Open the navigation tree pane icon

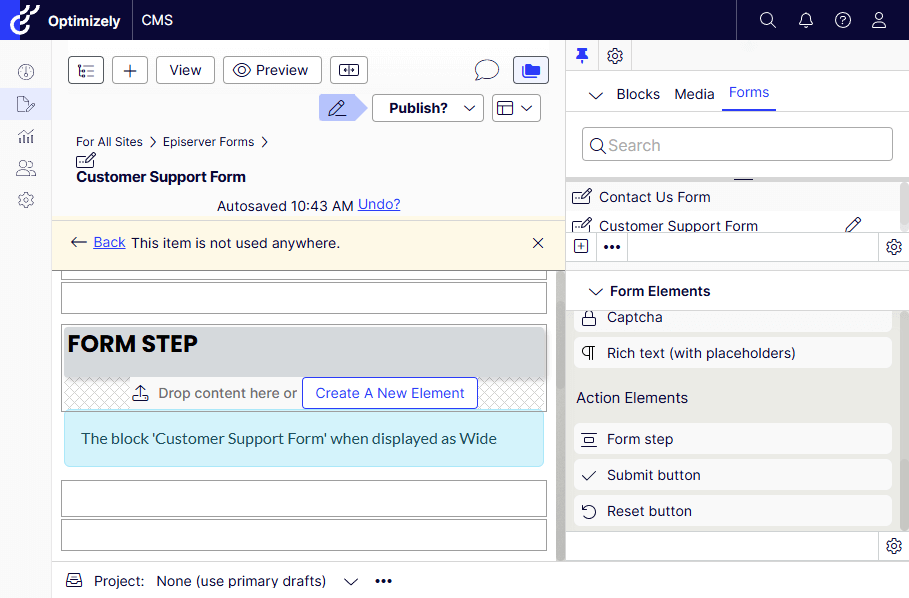click(86, 70)
